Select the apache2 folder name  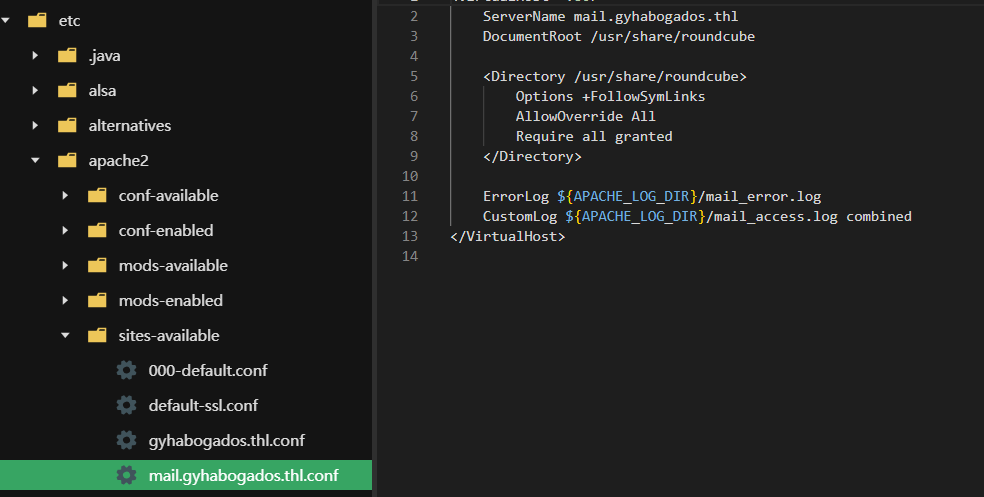click(x=119, y=161)
